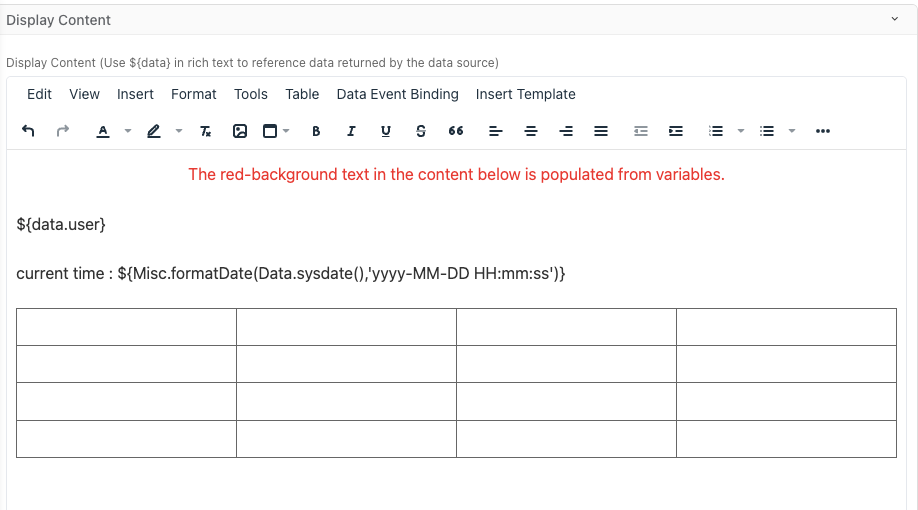Toggle bold formatting

point(316,131)
